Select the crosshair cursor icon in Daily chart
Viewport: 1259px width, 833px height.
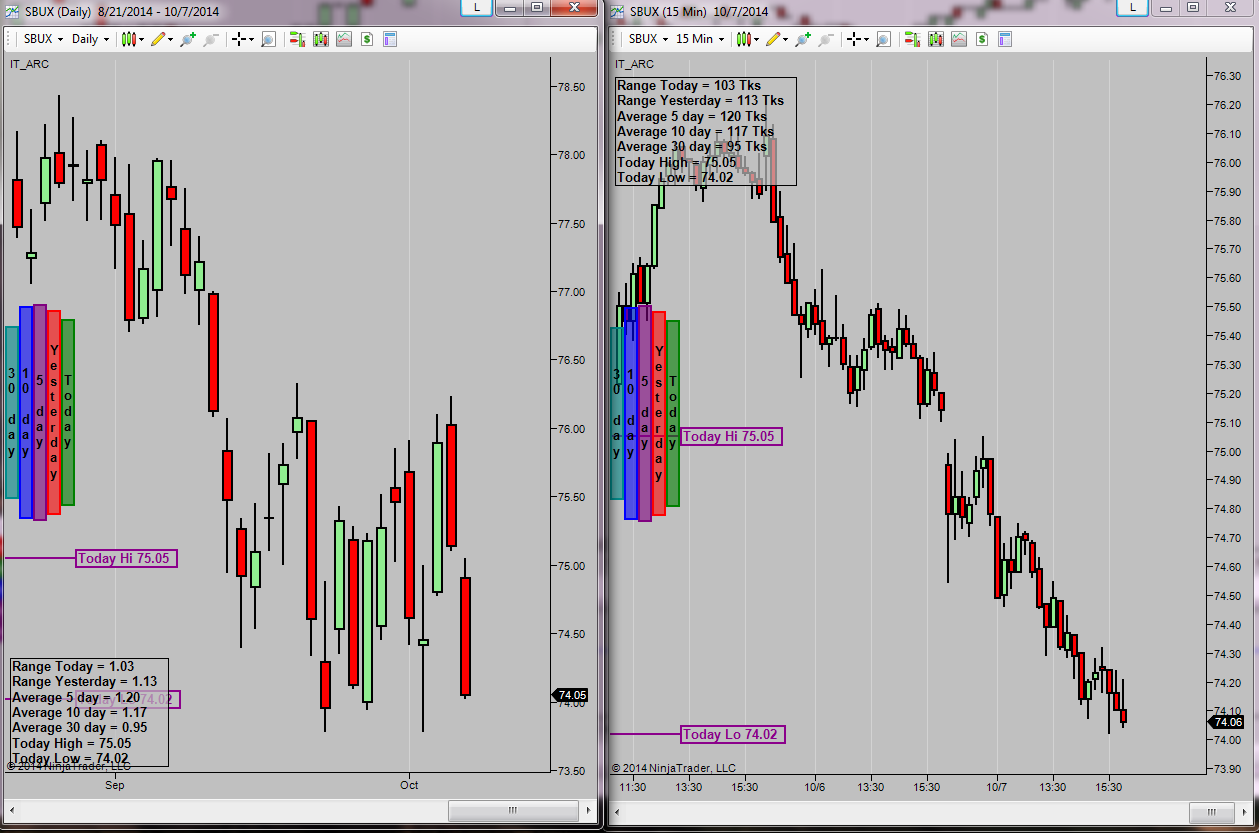(x=238, y=39)
